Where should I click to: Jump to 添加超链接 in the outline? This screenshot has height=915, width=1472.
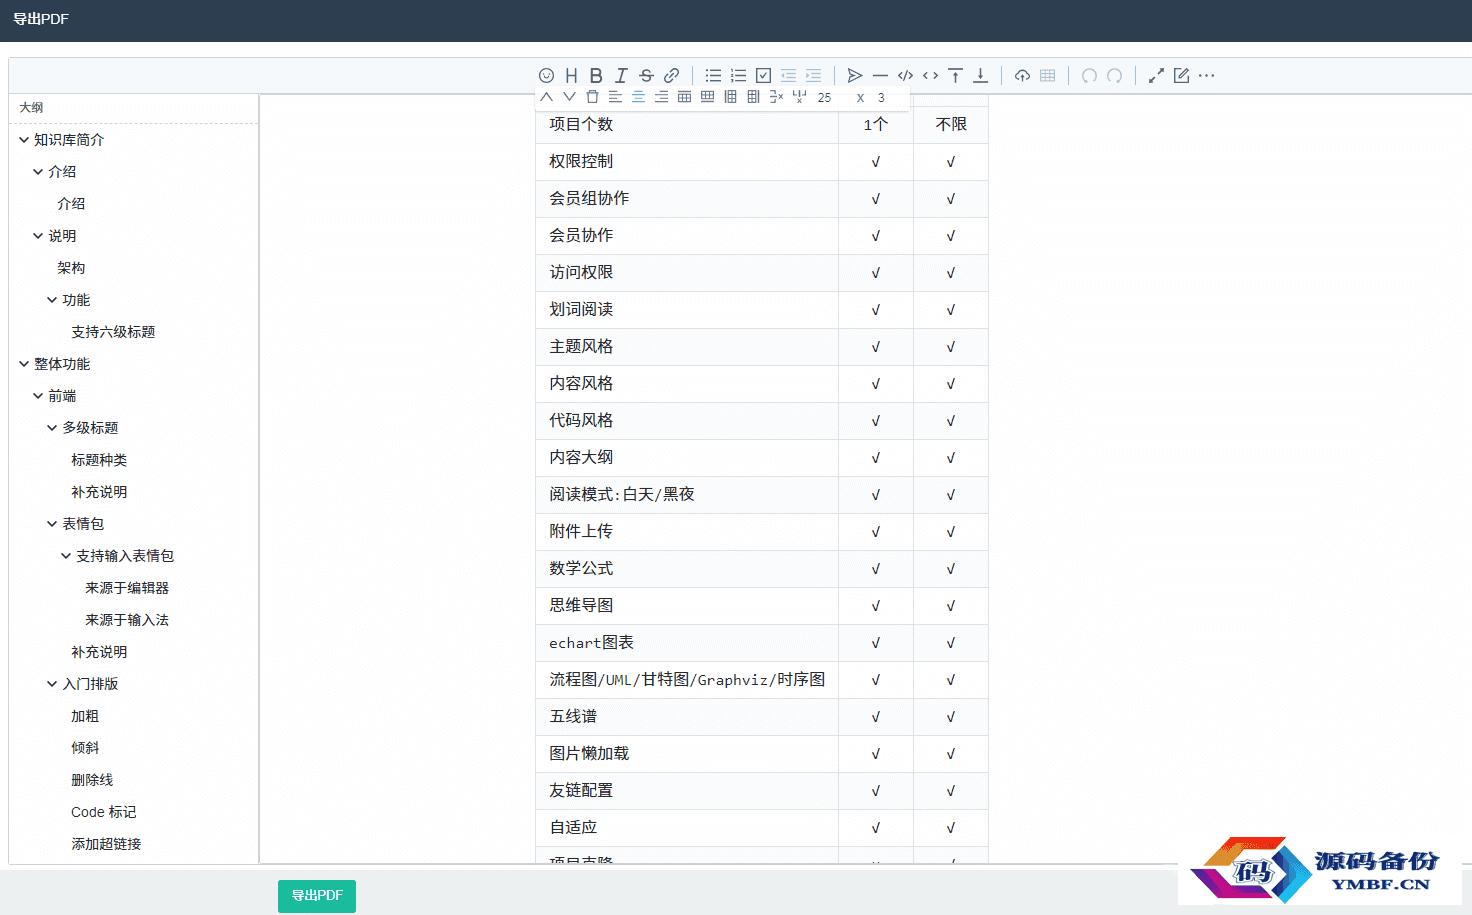click(x=106, y=844)
